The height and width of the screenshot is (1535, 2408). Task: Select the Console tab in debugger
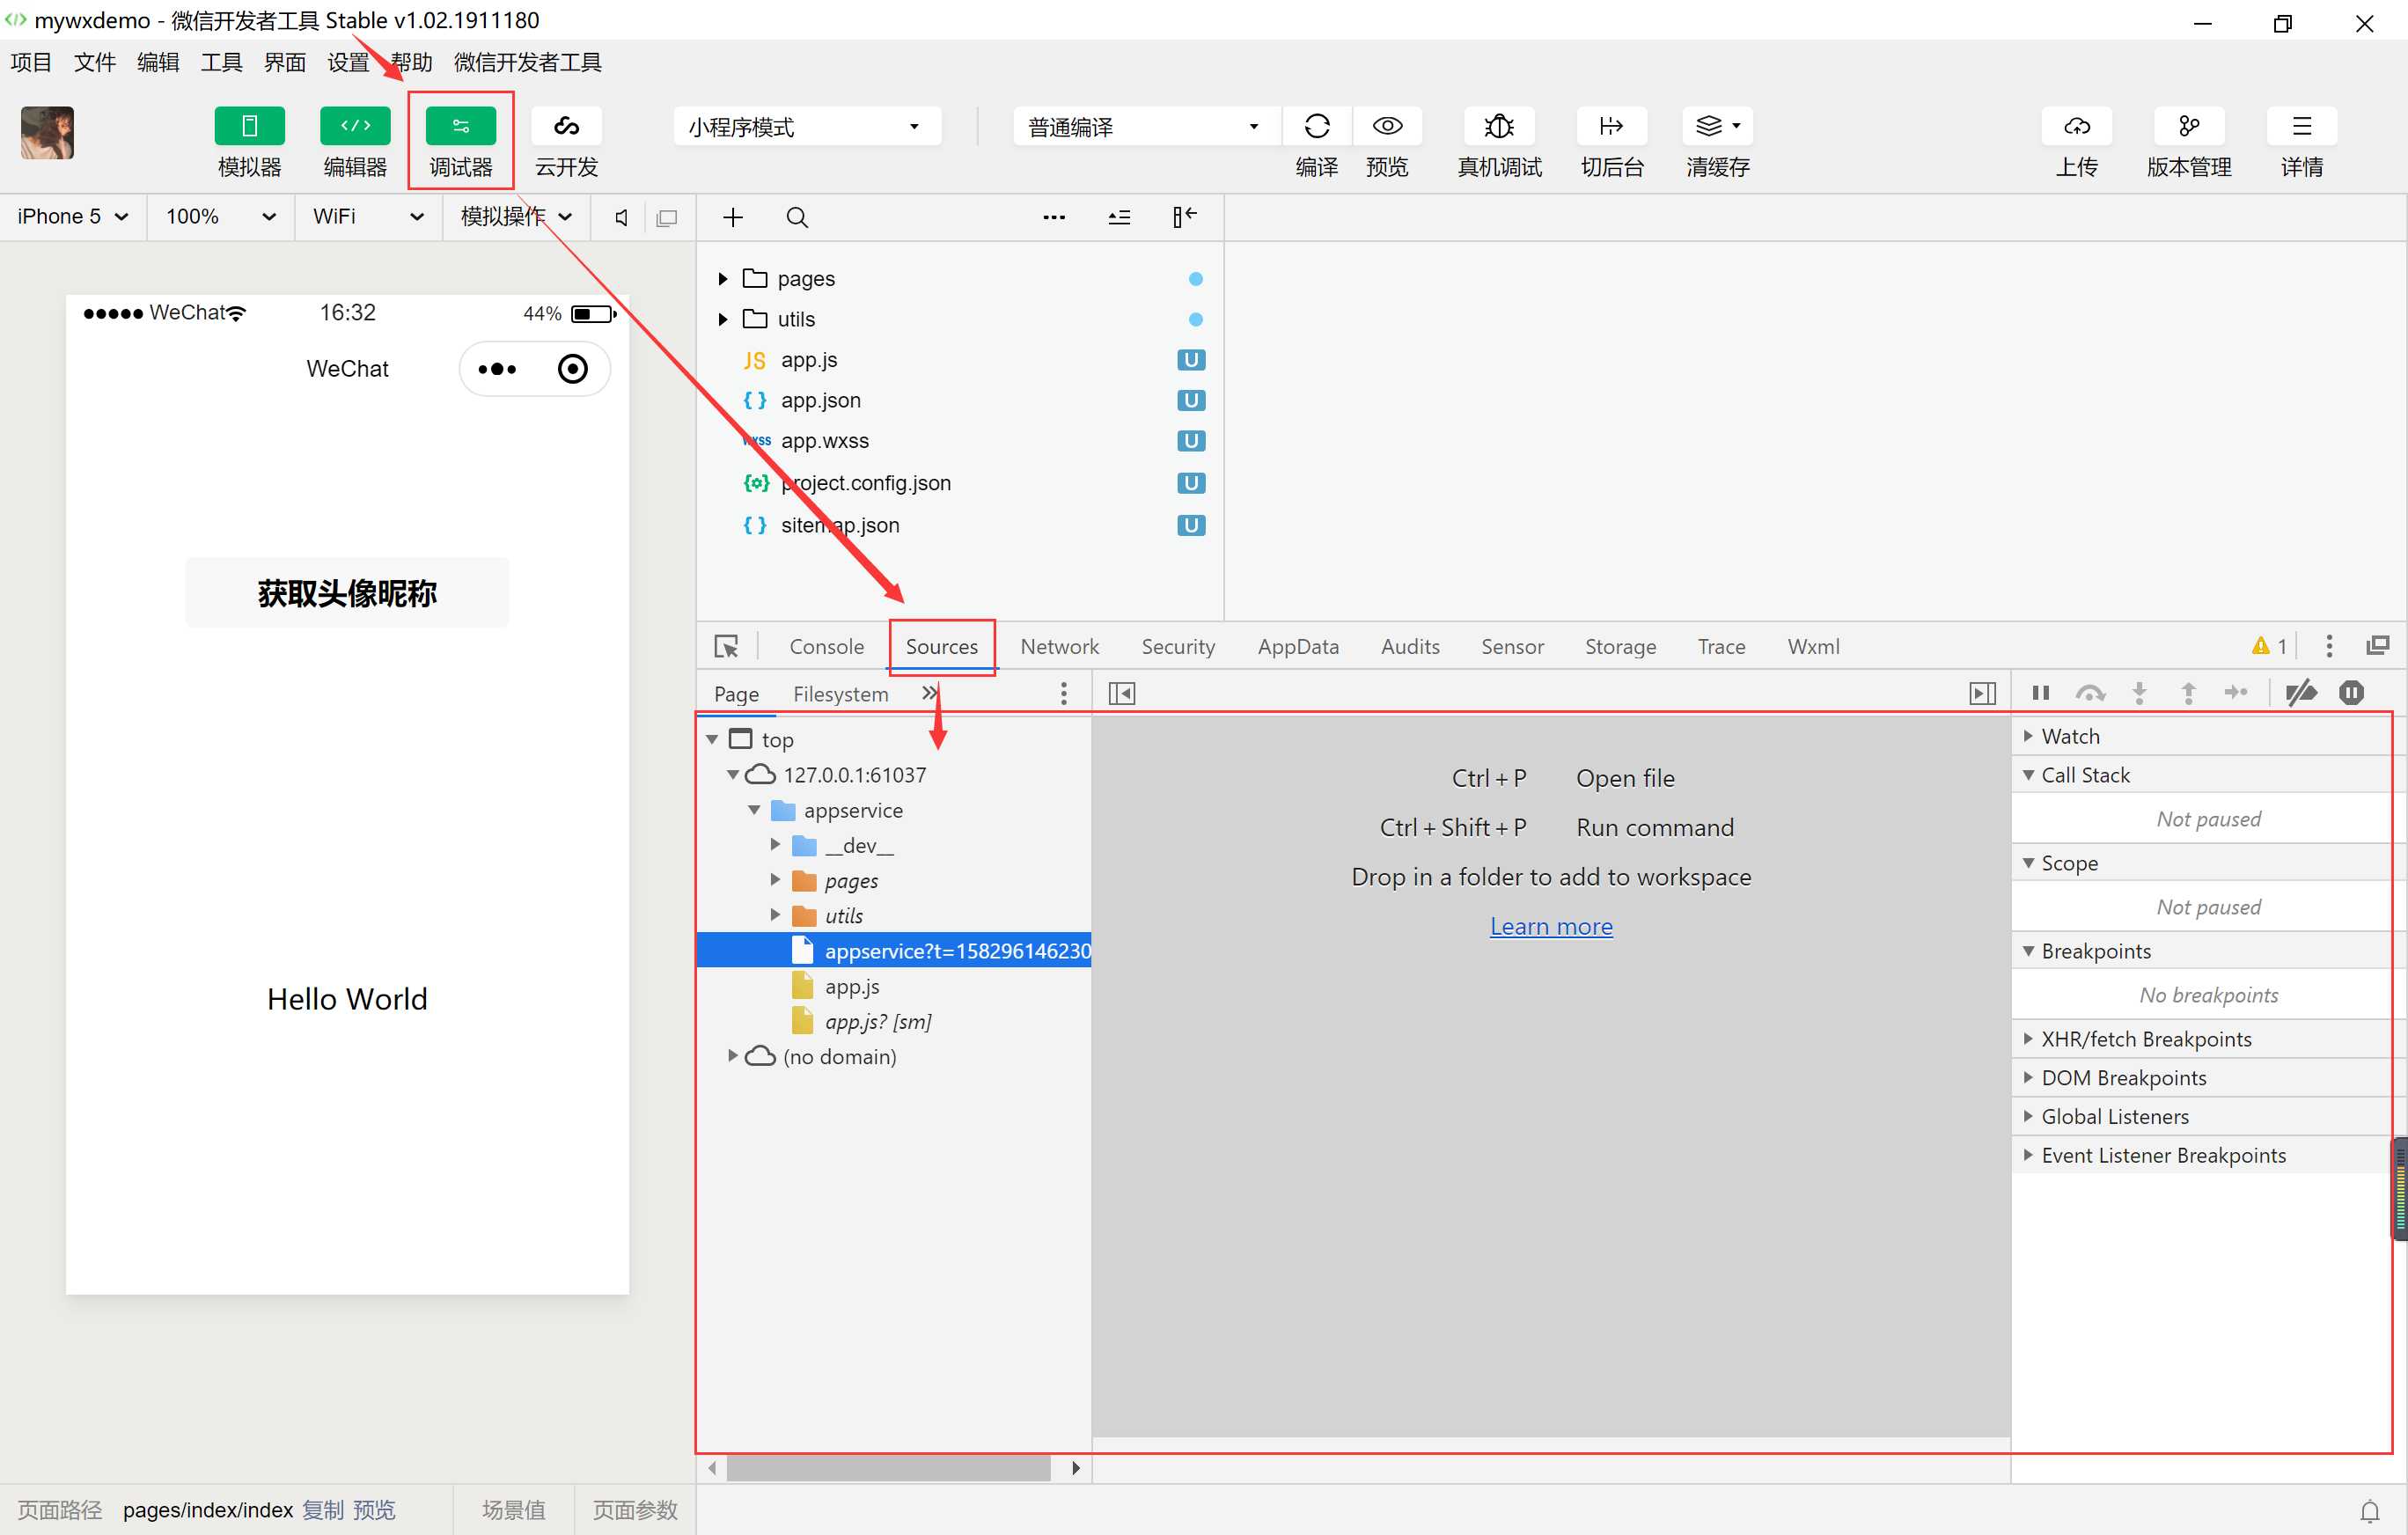coord(825,645)
